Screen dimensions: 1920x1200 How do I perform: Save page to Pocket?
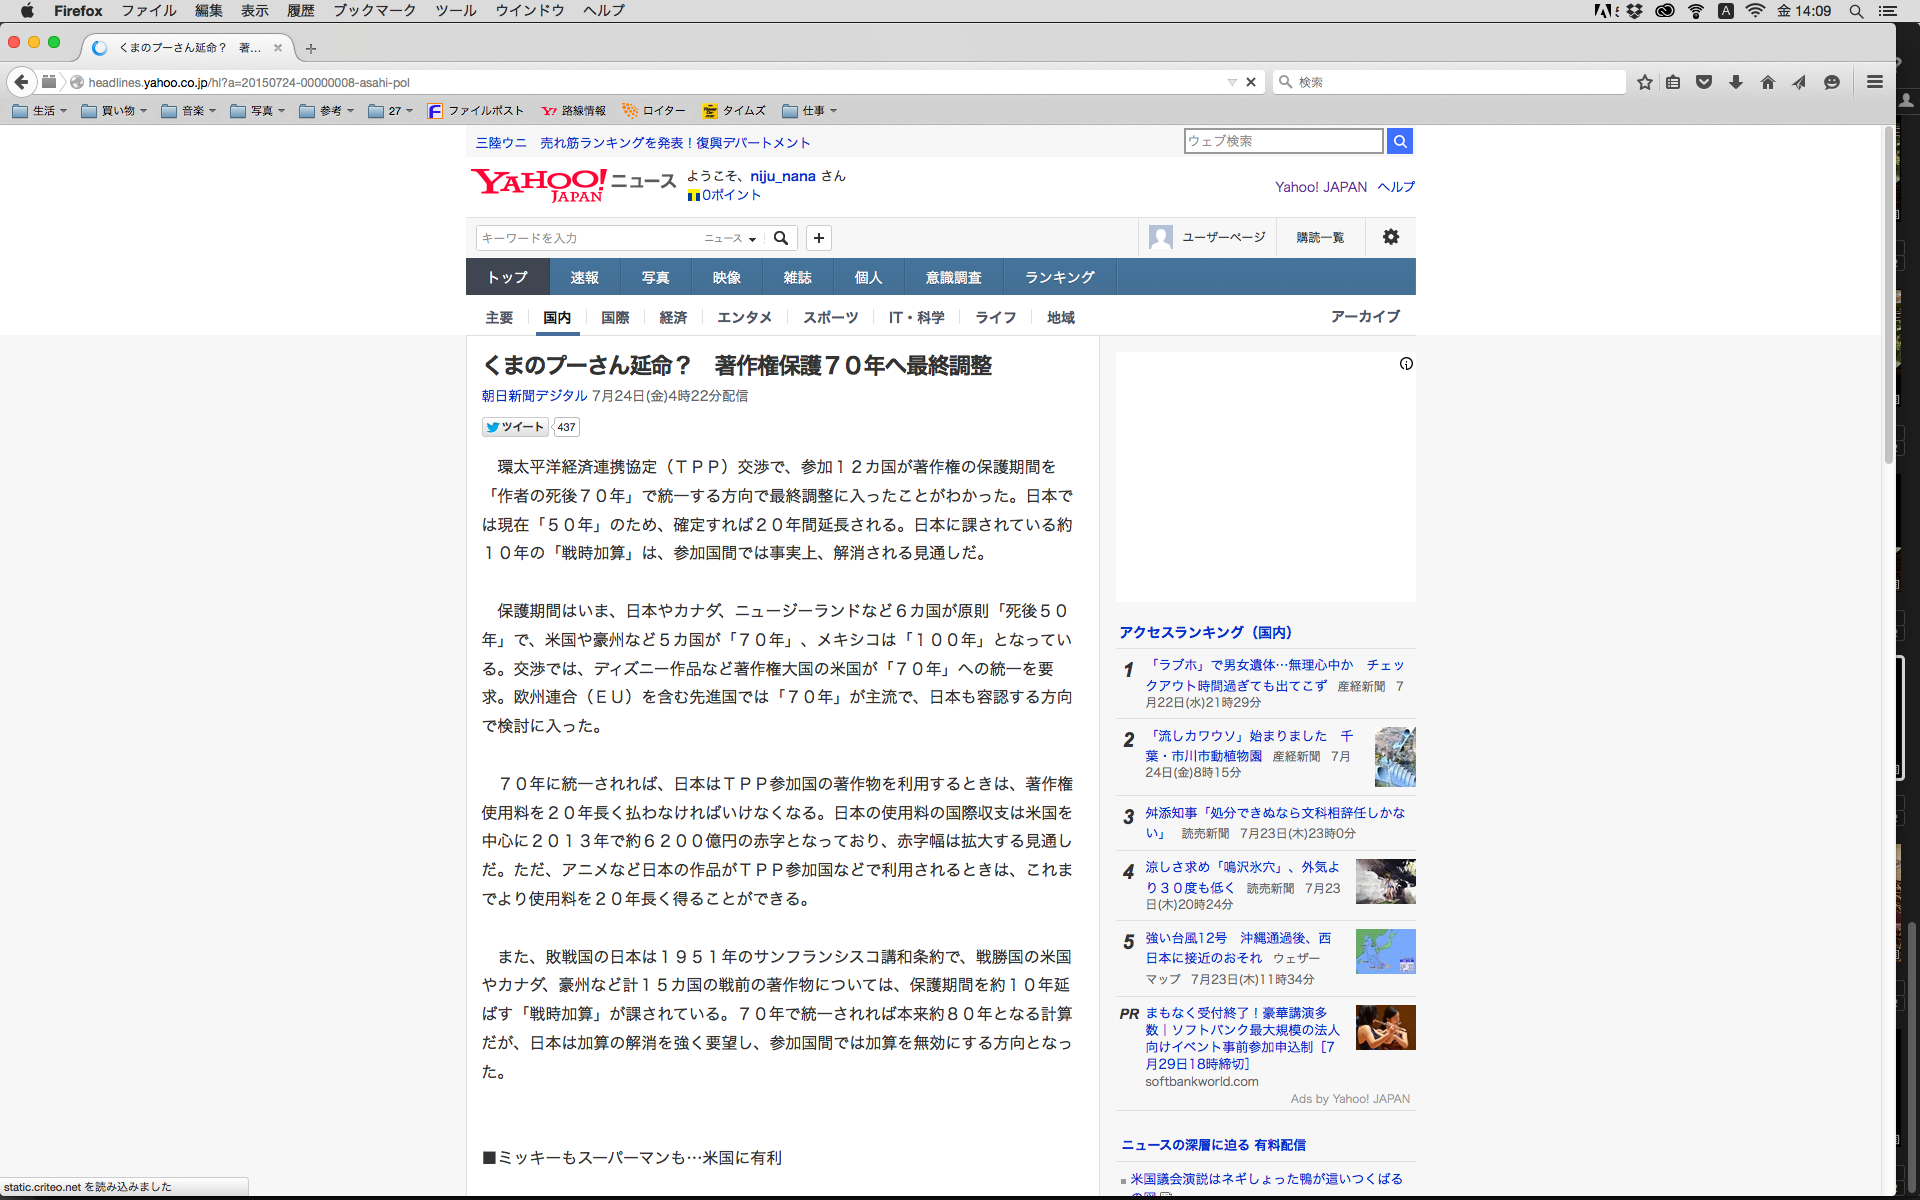(1704, 82)
